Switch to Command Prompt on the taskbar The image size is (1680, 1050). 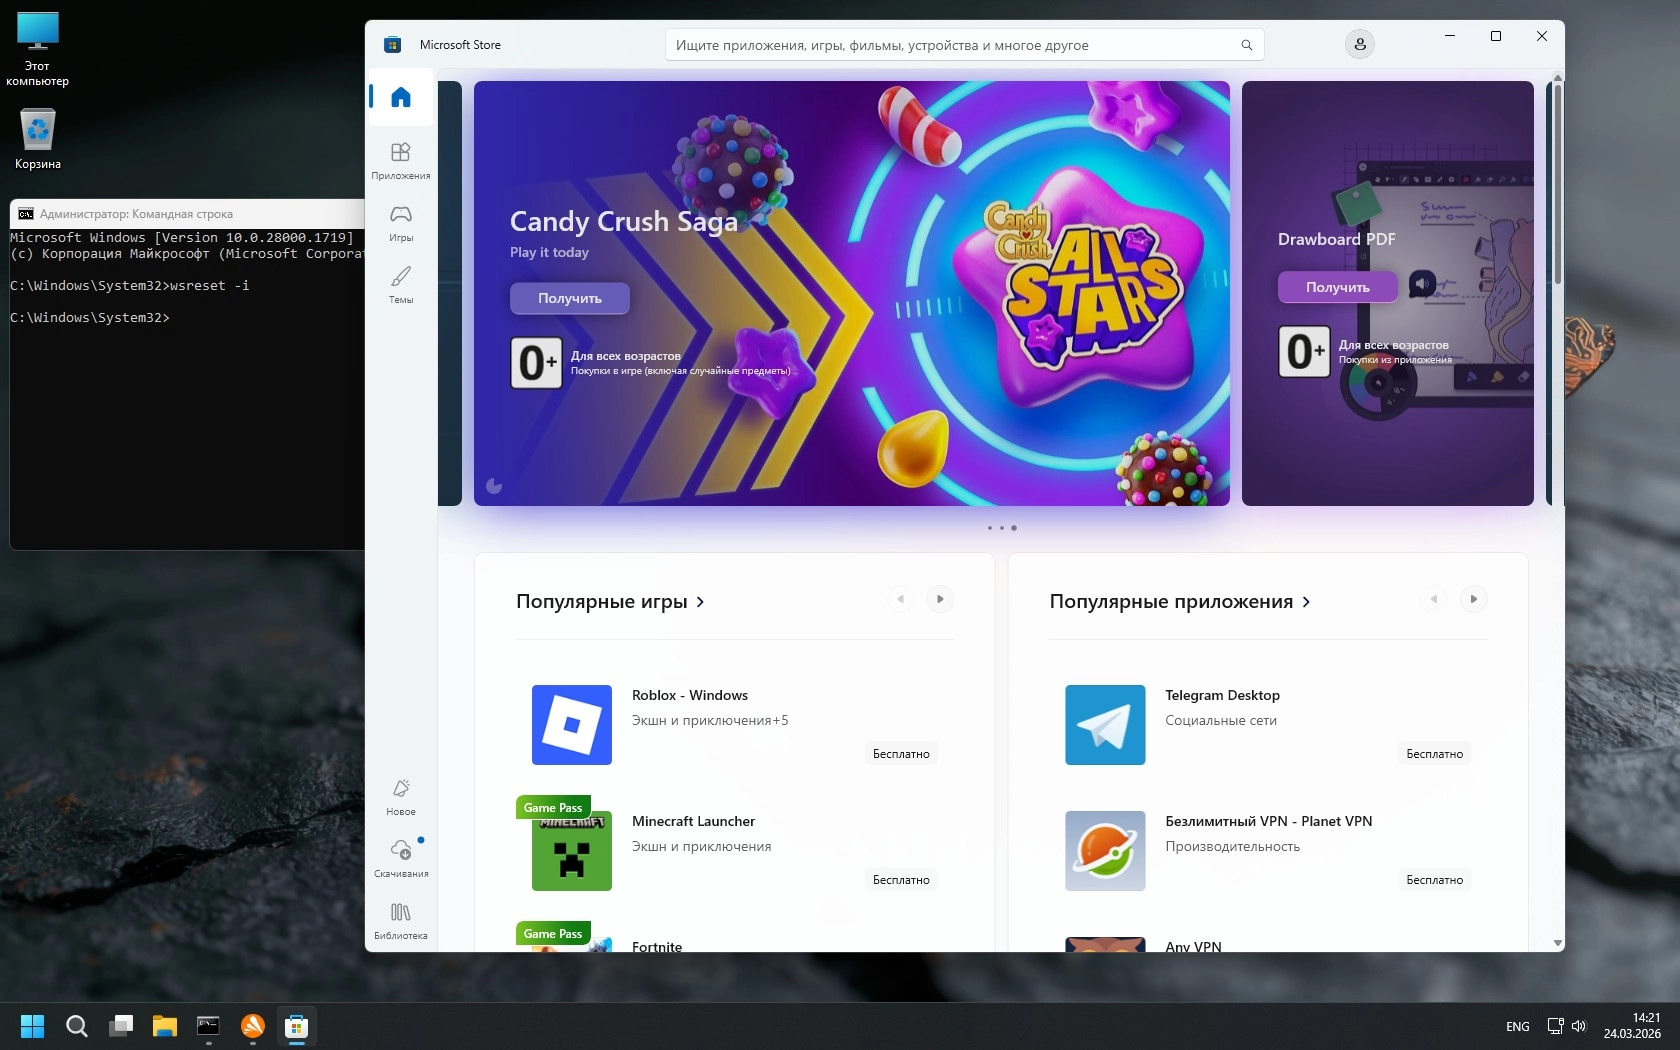(x=209, y=1026)
